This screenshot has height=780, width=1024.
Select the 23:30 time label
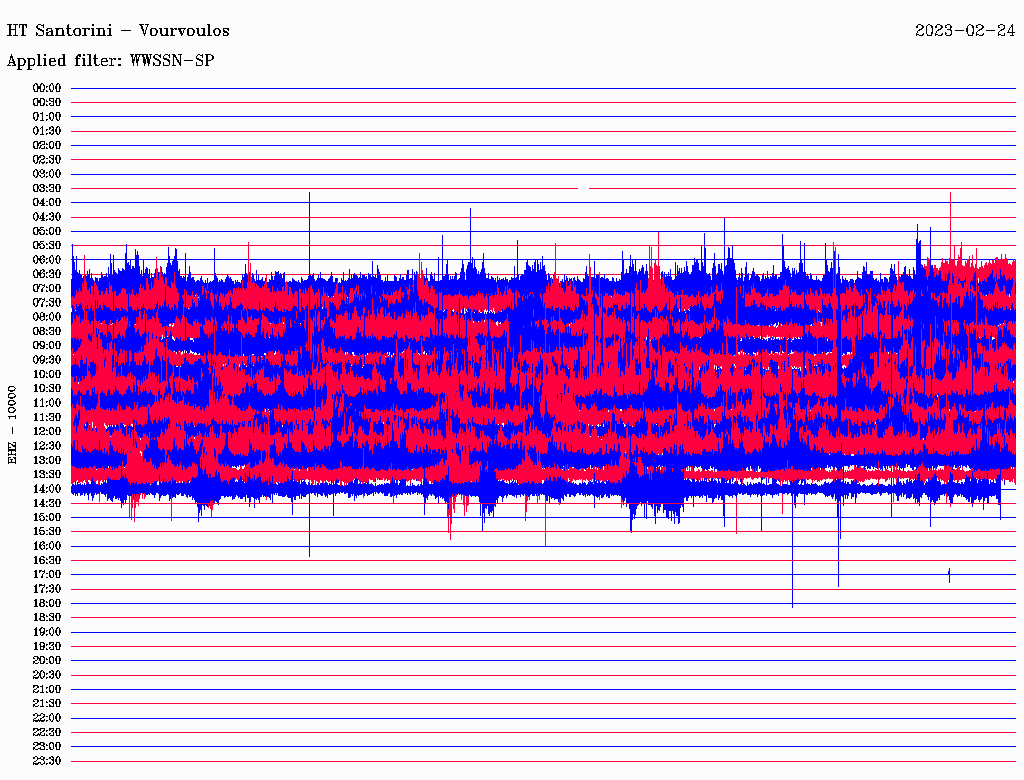click(x=47, y=761)
